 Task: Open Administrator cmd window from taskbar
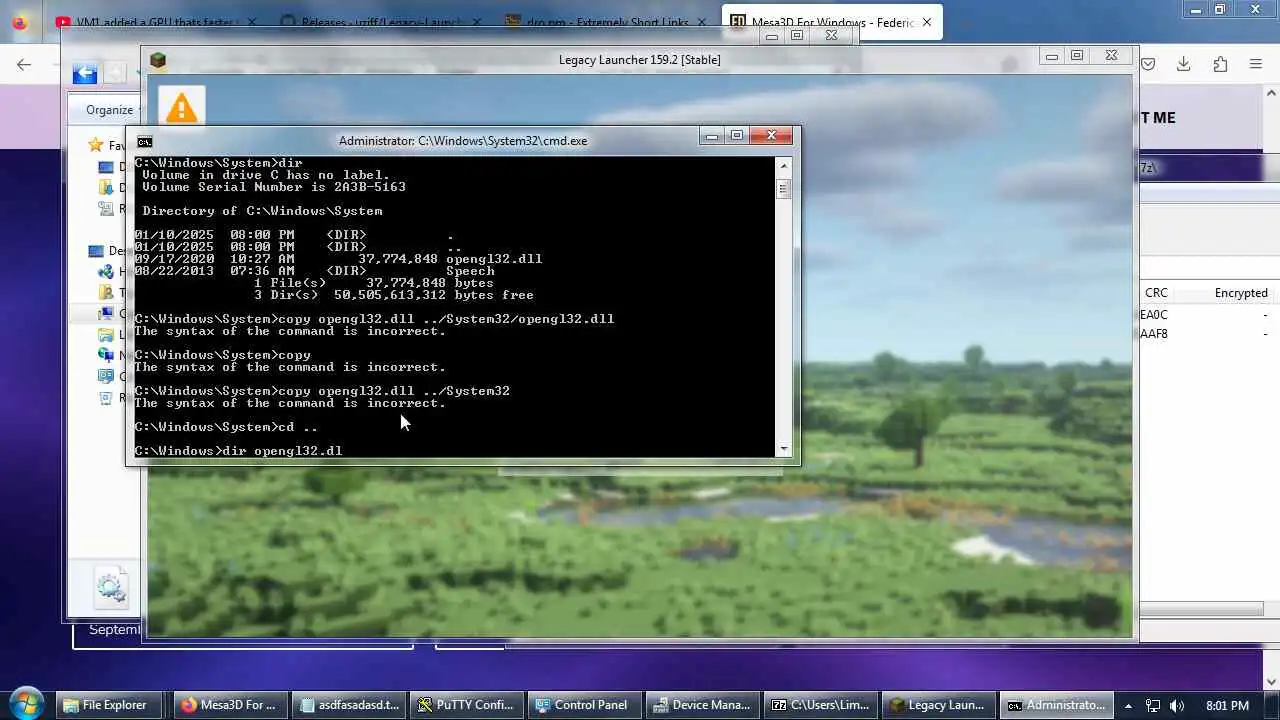tap(1056, 705)
